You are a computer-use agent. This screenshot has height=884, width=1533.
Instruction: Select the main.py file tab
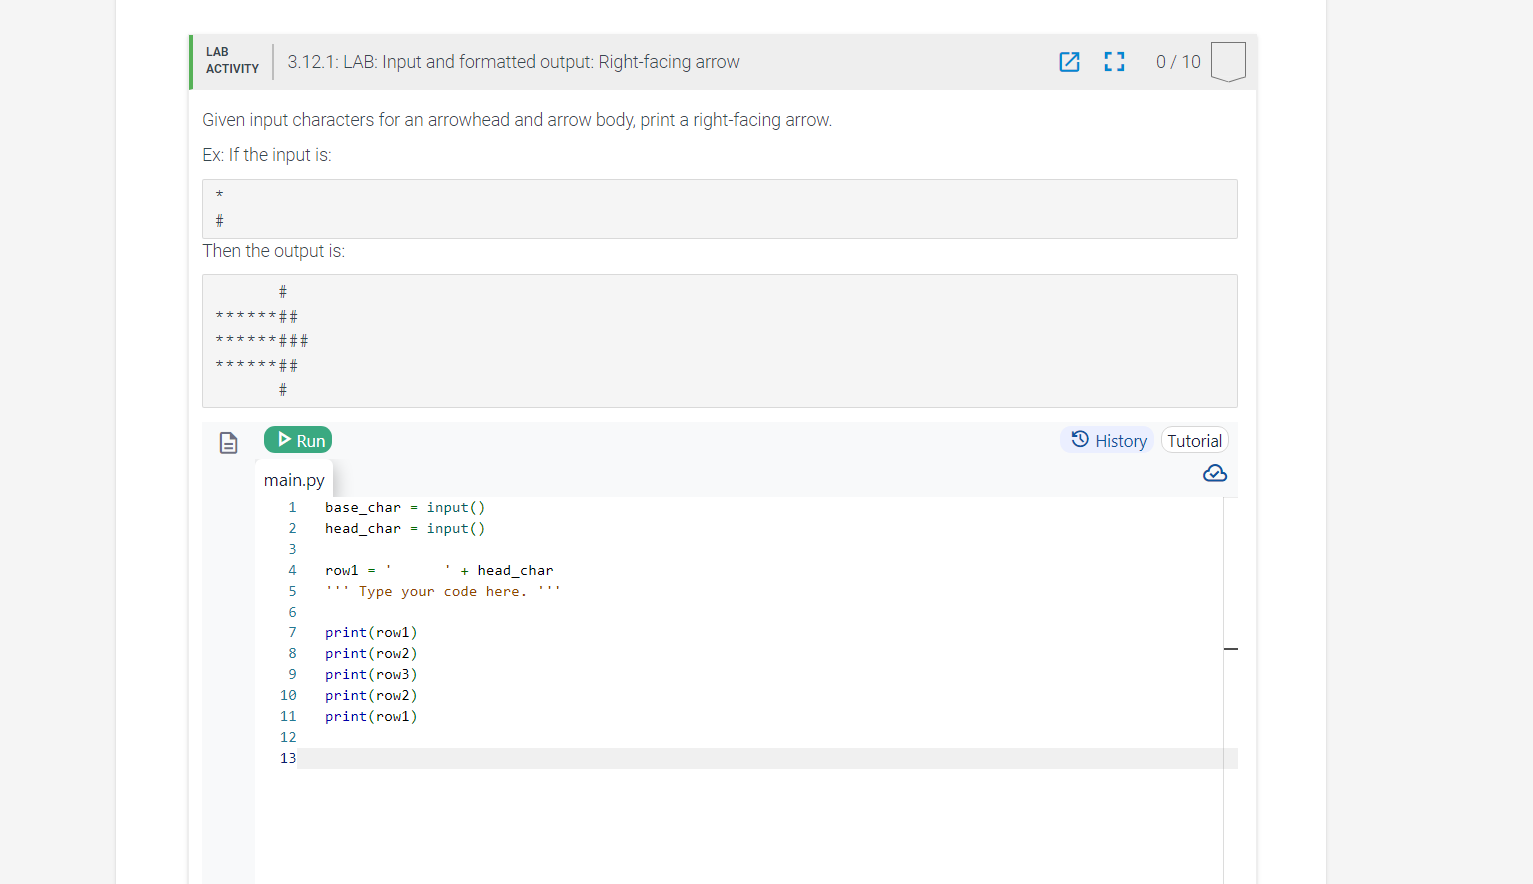pyautogui.click(x=294, y=480)
